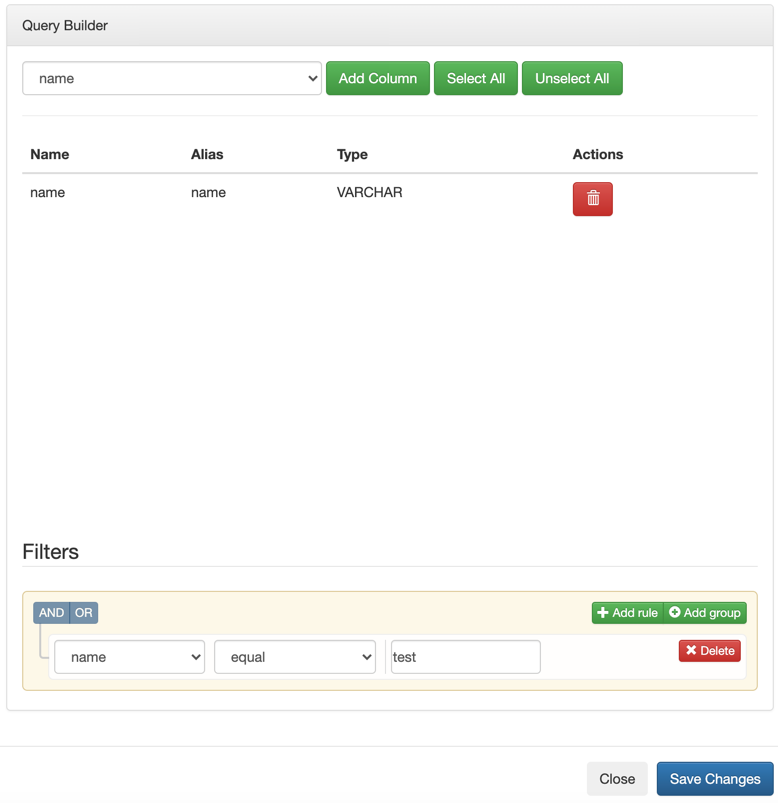
Task: Click the Unselect All button
Action: (572, 78)
